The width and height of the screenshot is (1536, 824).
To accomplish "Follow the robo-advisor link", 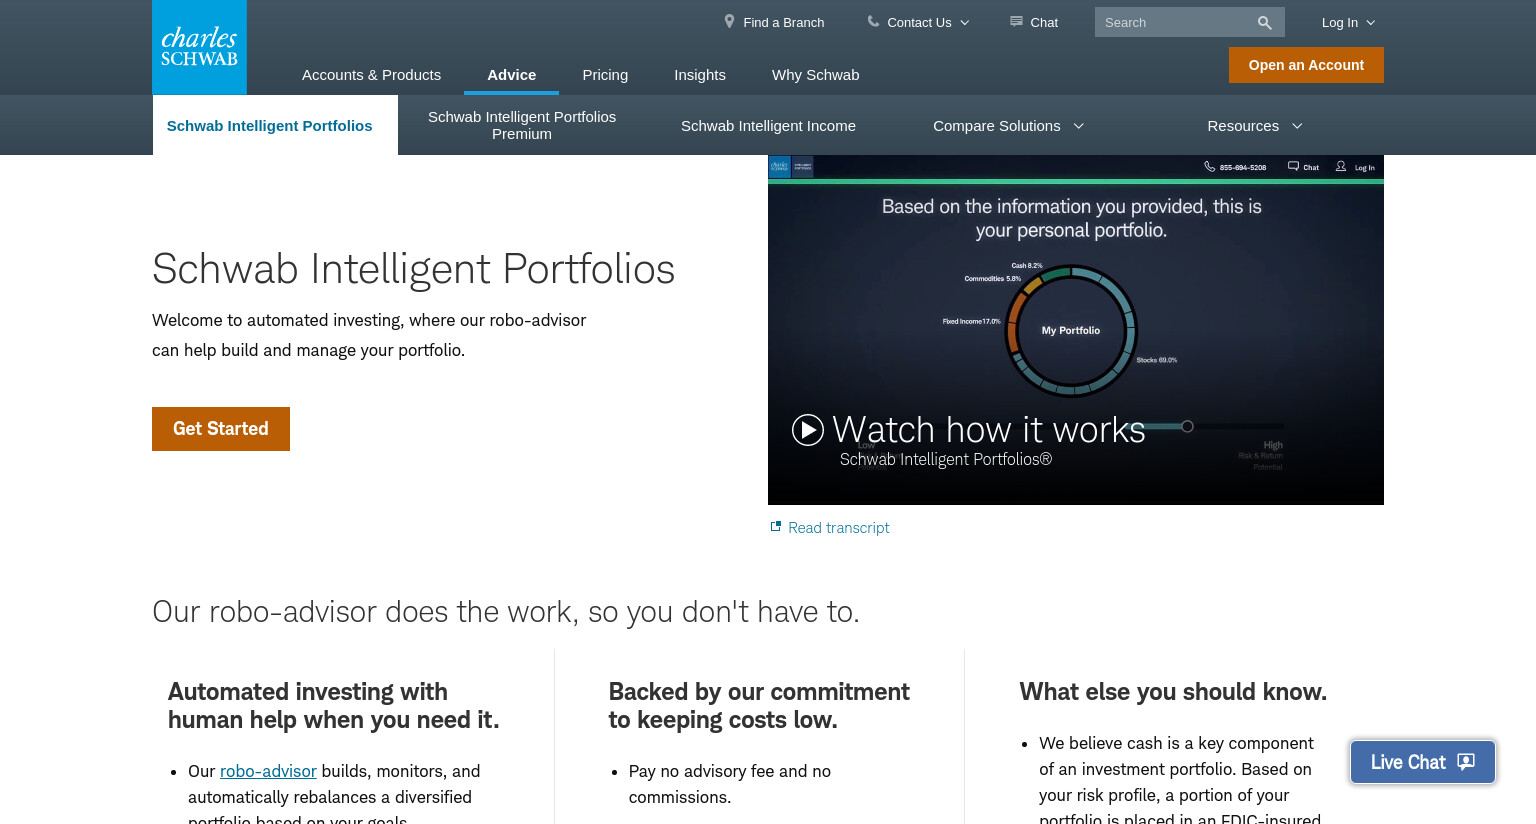I will 268,771.
